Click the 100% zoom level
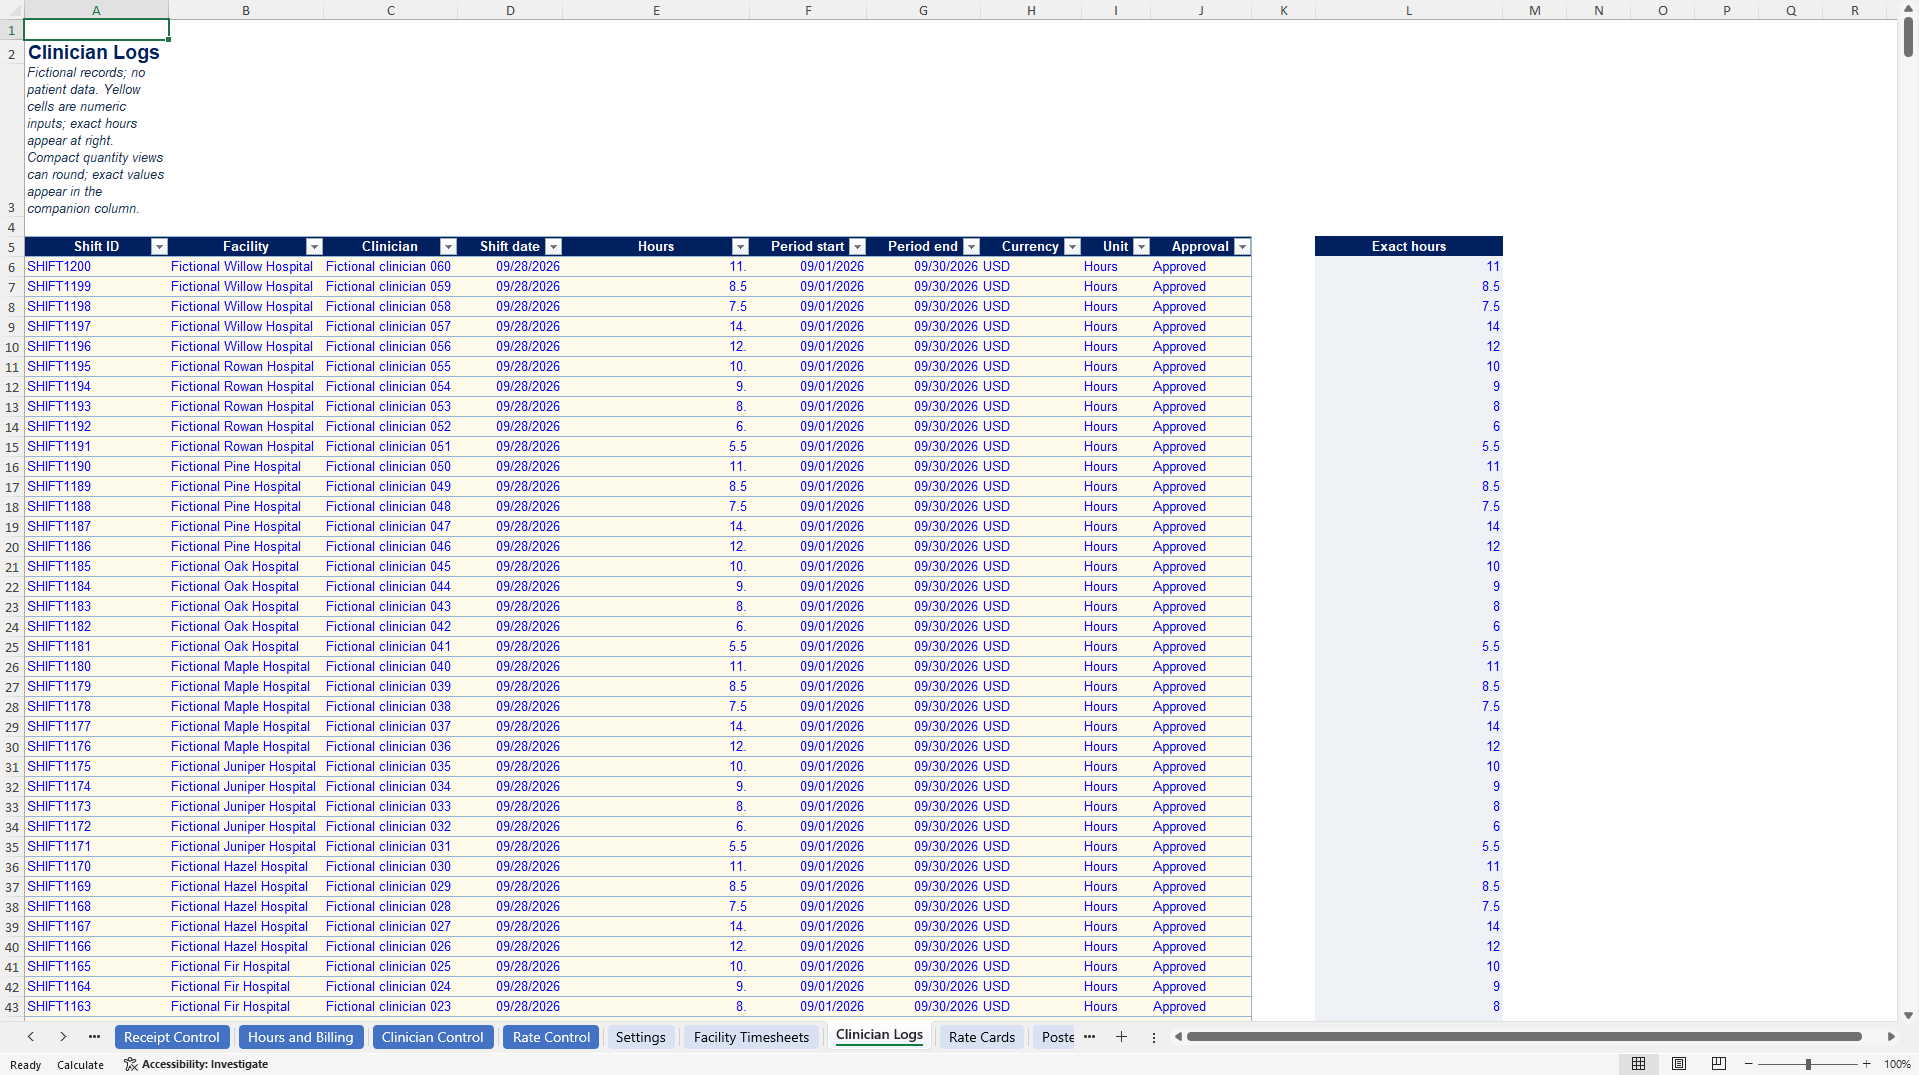This screenshot has width=1919, height=1075. (1897, 1064)
